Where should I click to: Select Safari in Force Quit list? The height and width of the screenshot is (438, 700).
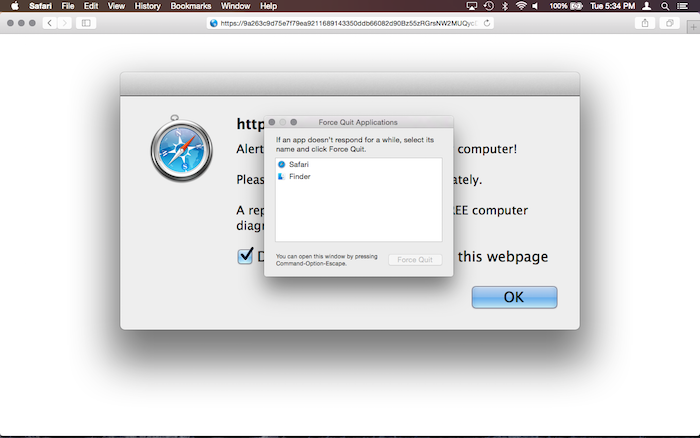pos(358,164)
